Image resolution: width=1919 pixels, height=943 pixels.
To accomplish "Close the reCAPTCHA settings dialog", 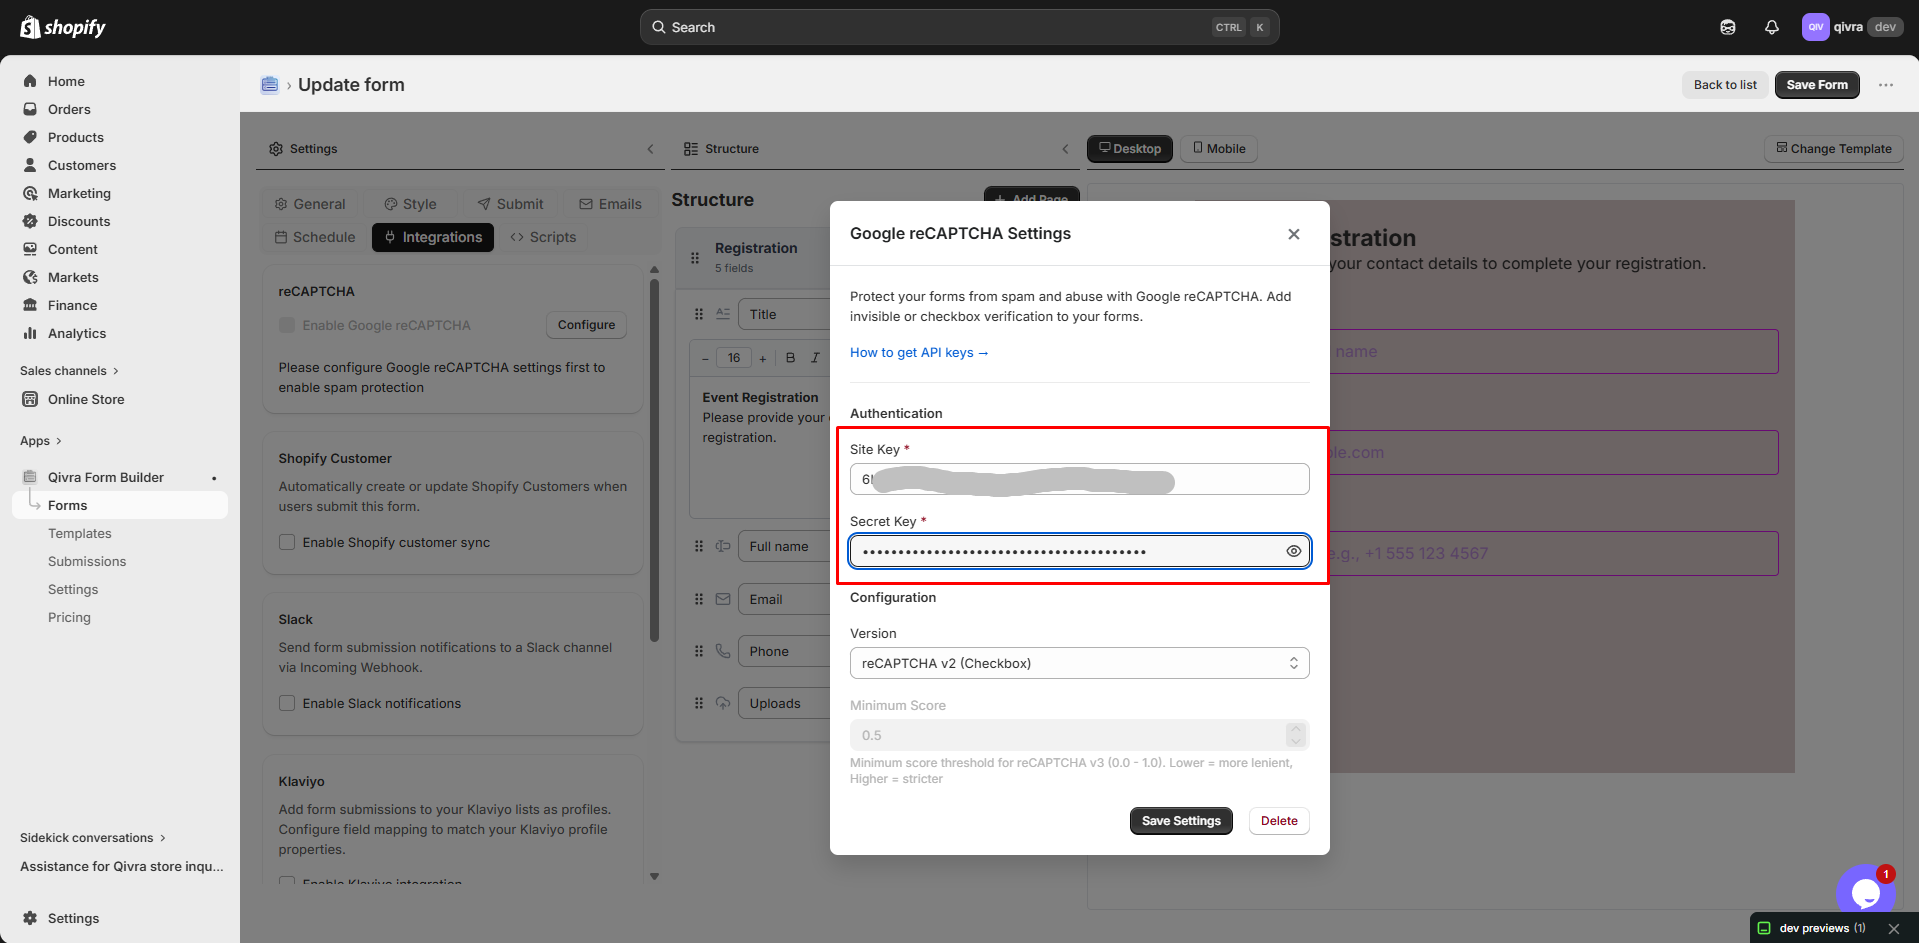I will click(x=1294, y=234).
